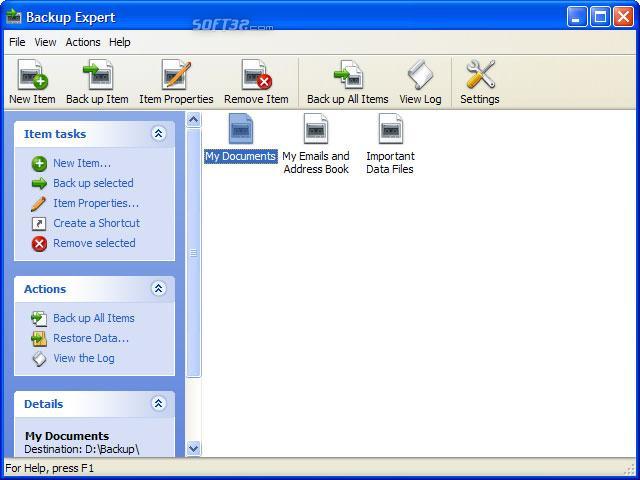
Task: Click the Item Properties... link
Action: (96, 203)
